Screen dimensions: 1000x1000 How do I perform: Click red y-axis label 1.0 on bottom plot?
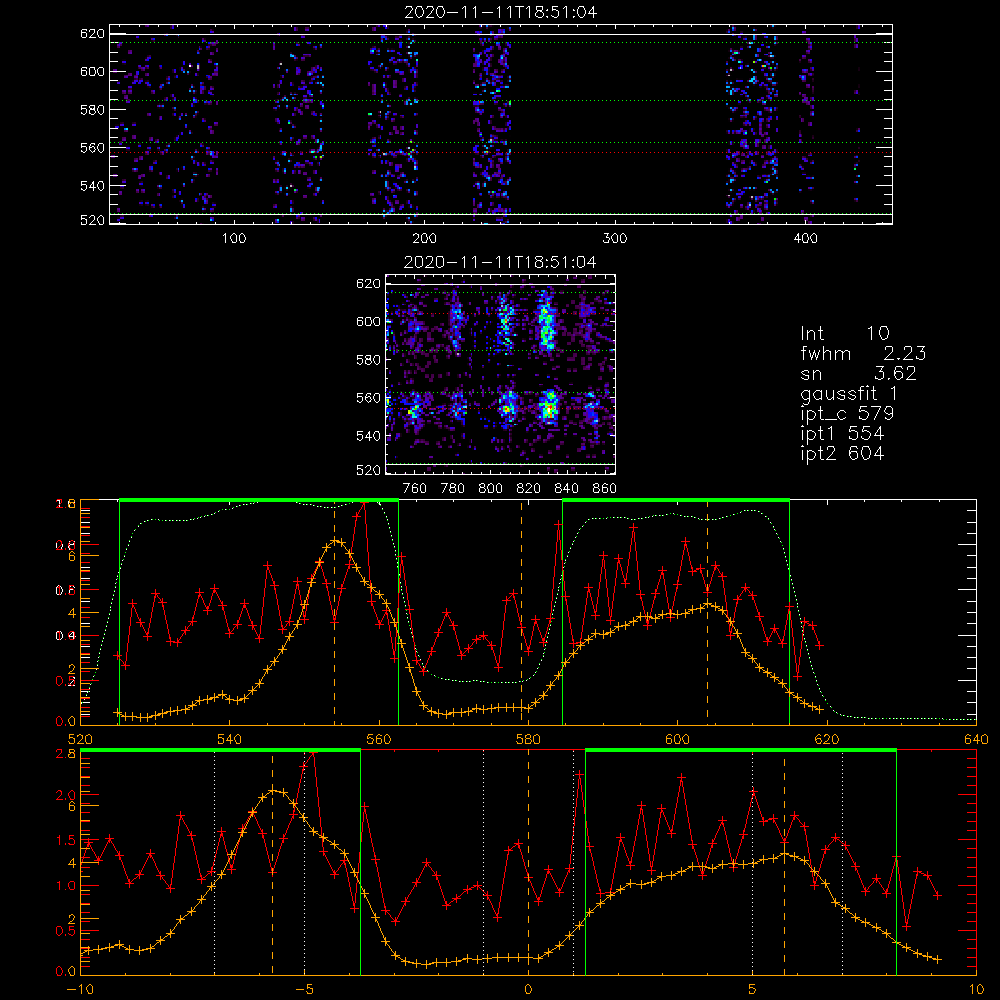pos(66,886)
